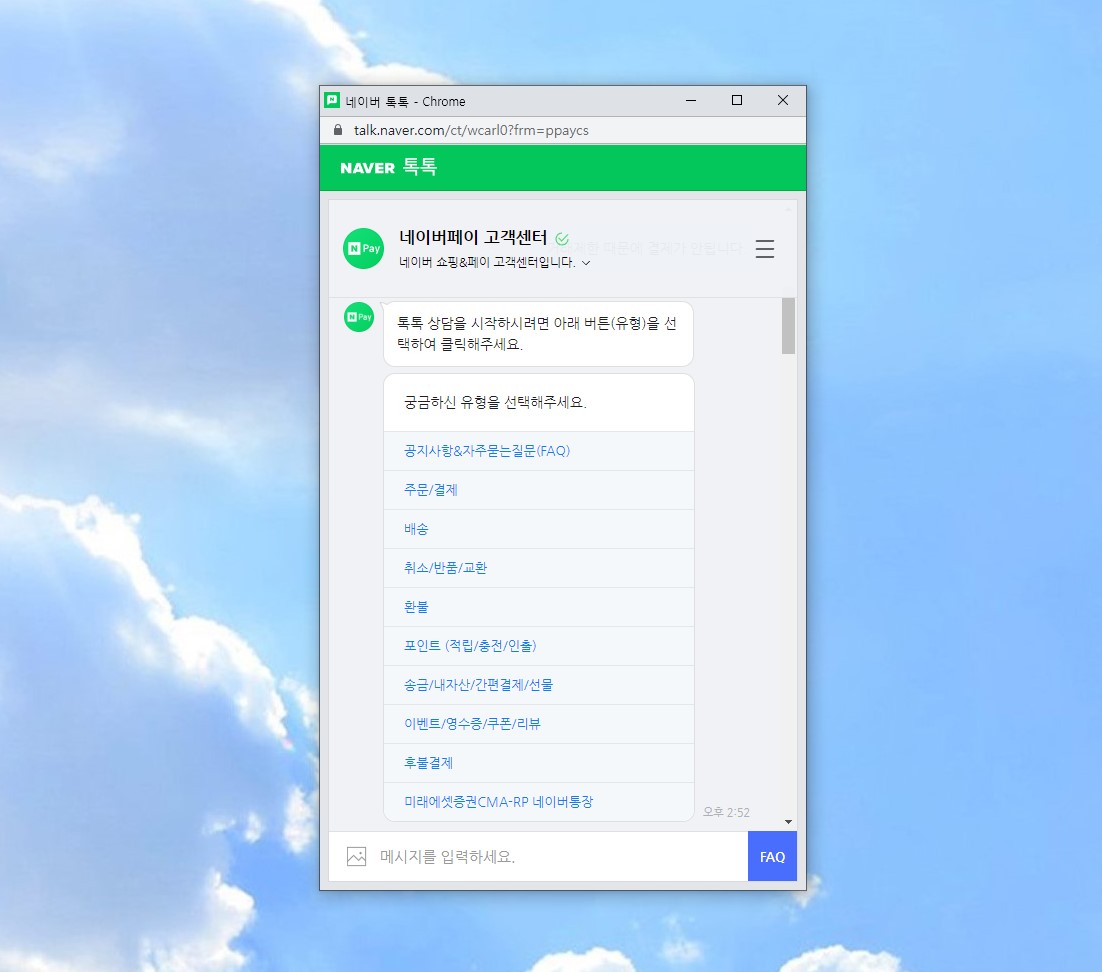
Task: Choose the 배송 category
Action: click(x=539, y=529)
